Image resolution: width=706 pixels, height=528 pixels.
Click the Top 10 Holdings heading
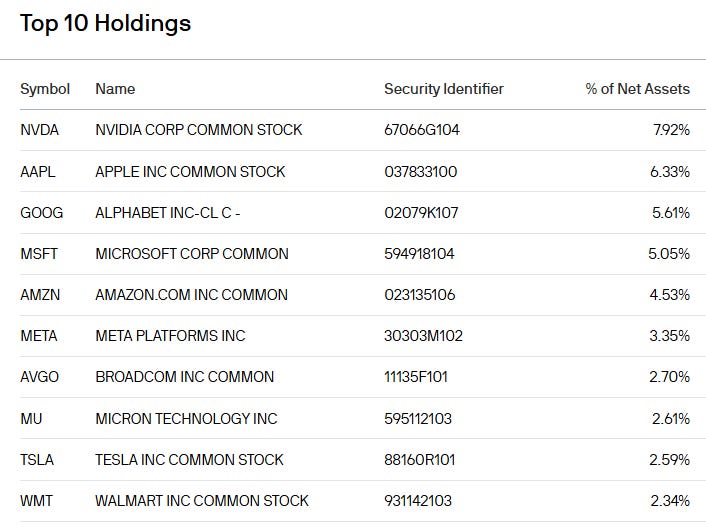[105, 23]
